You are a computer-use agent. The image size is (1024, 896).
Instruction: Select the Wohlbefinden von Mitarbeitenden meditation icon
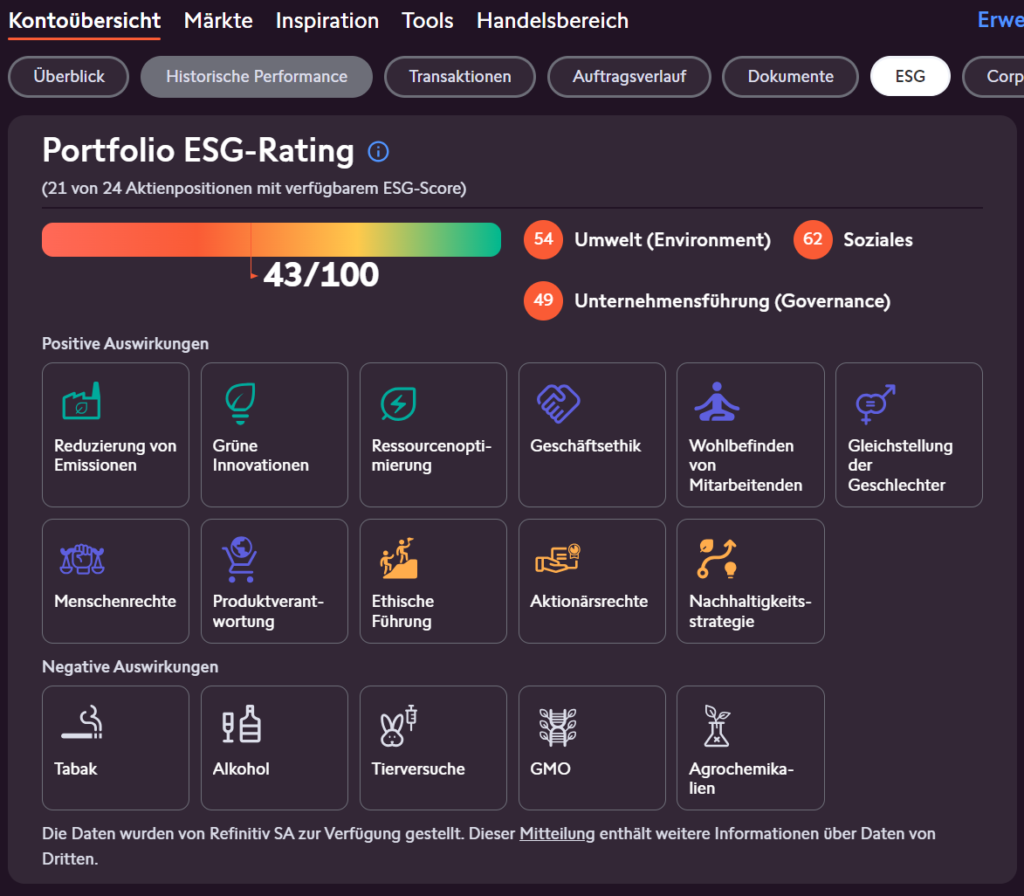click(x=716, y=402)
